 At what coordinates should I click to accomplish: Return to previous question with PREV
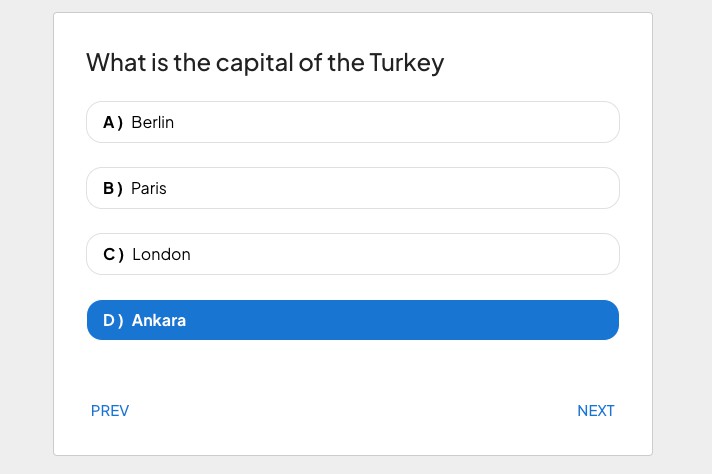point(110,411)
